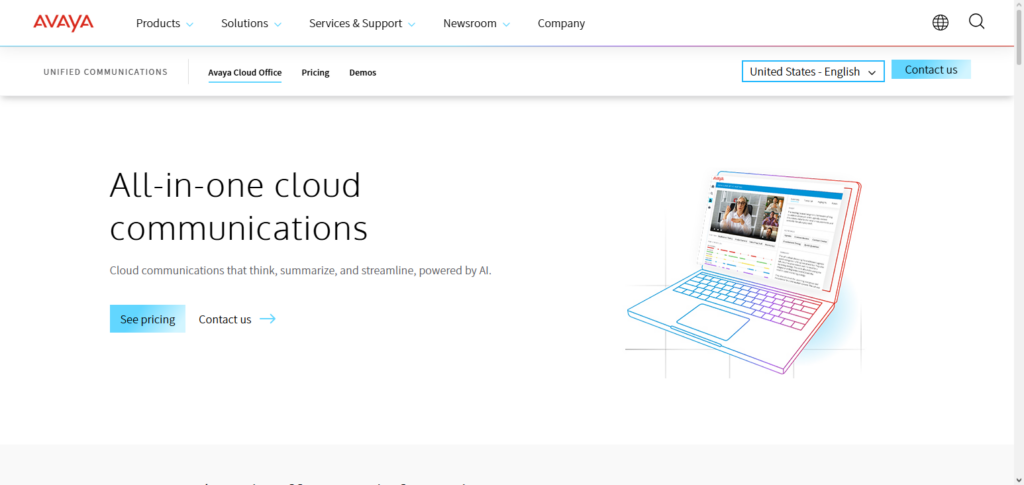Expand the Solutions menu chevron
The height and width of the screenshot is (485, 1024).
pyautogui.click(x=278, y=24)
